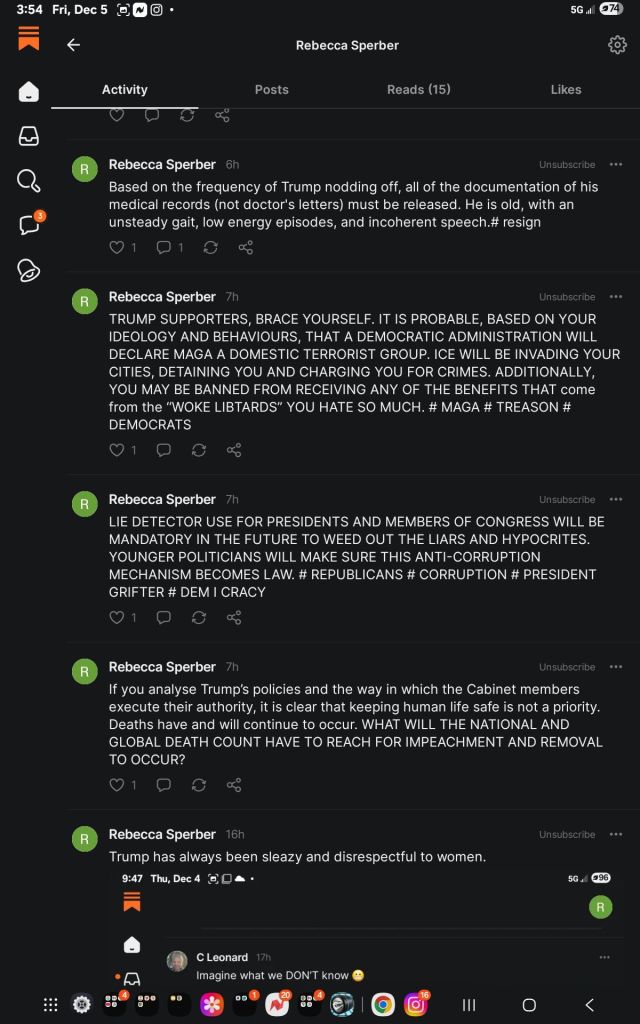Unsubscribe on the Trump nodding off post
The width and height of the screenshot is (640, 1024).
[x=567, y=164]
